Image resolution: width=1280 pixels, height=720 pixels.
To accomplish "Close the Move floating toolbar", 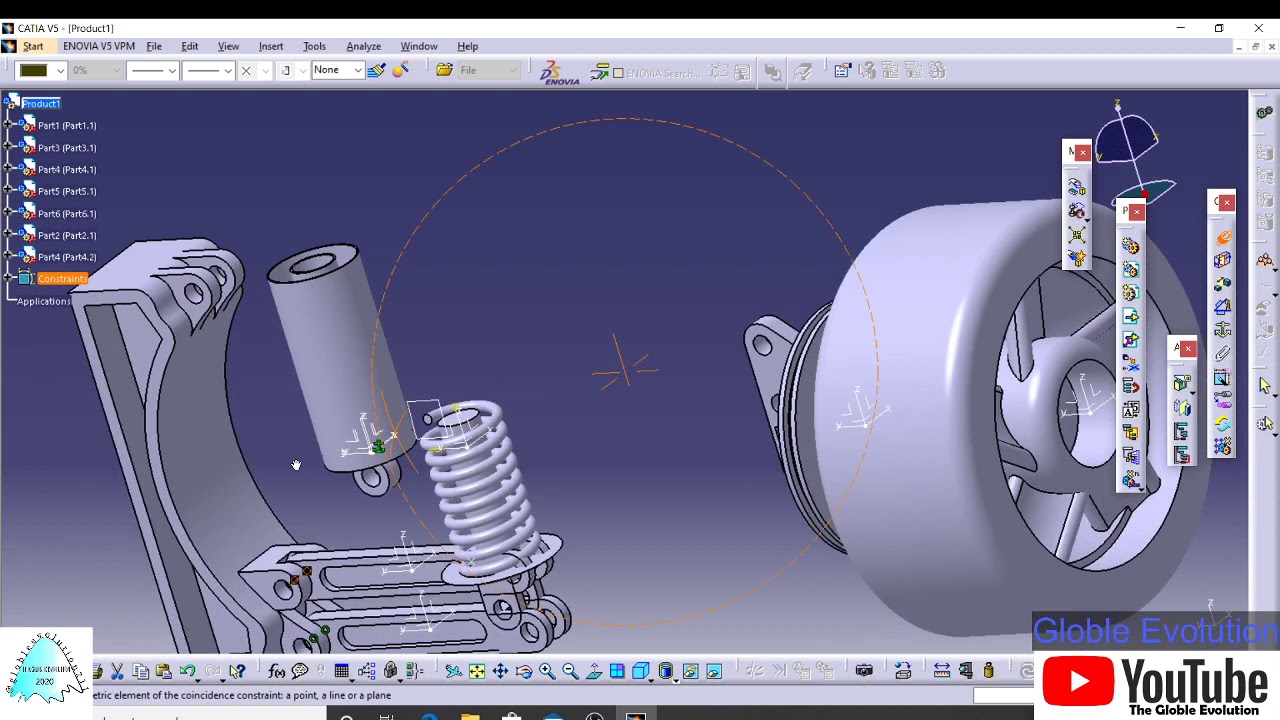I will pos(1082,152).
